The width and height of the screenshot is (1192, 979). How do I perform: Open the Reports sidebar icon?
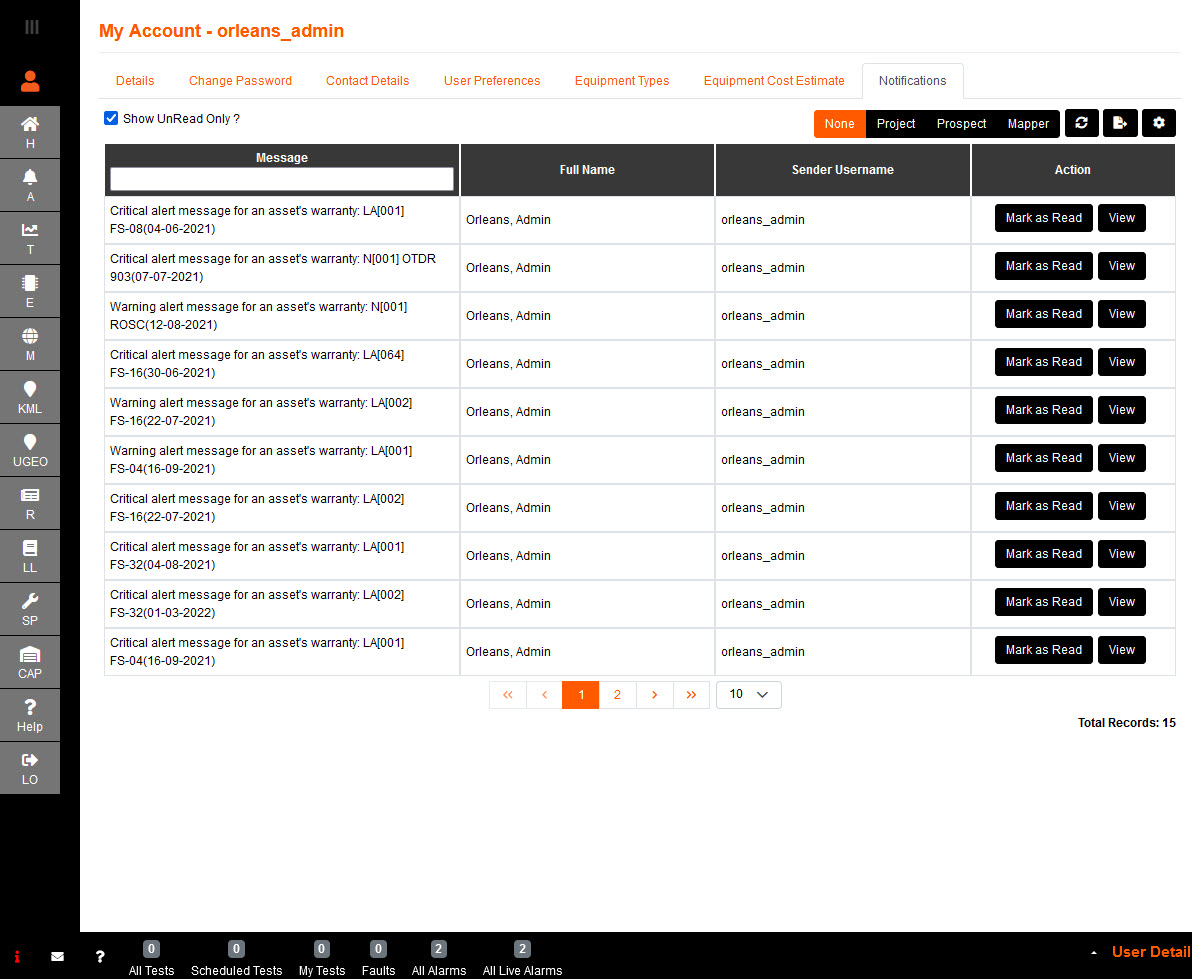point(30,502)
